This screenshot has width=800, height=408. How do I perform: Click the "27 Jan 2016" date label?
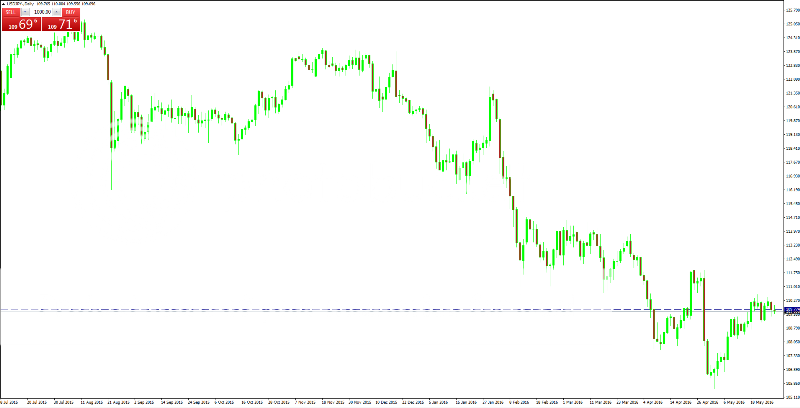[x=493, y=402]
